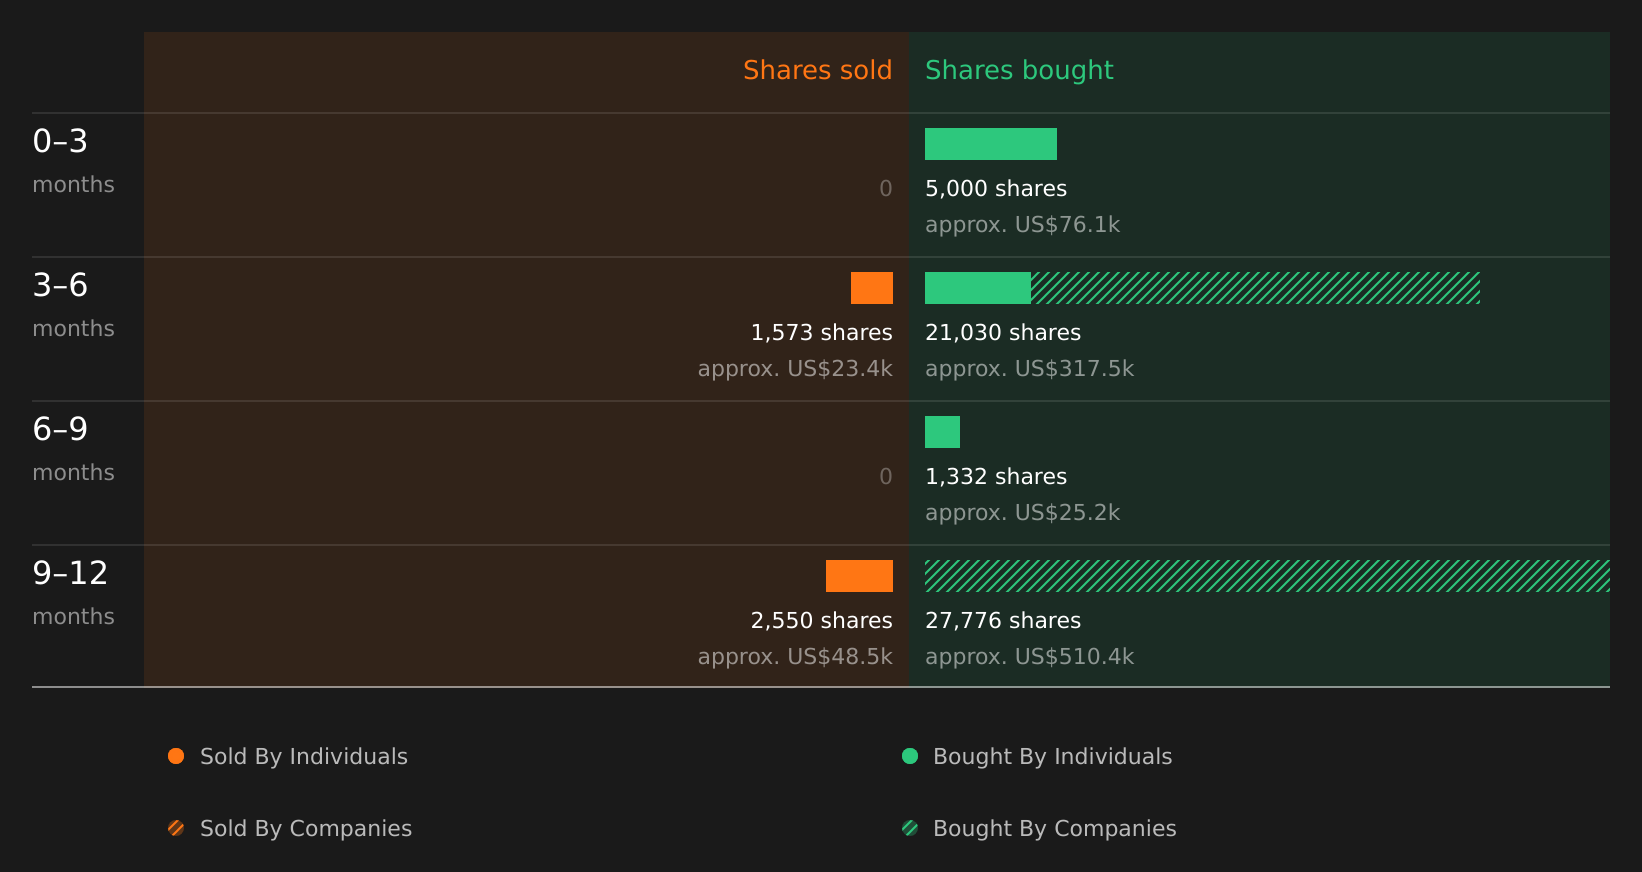
Task: Click the solid green bar for 3–6 months
Action: 978,288
